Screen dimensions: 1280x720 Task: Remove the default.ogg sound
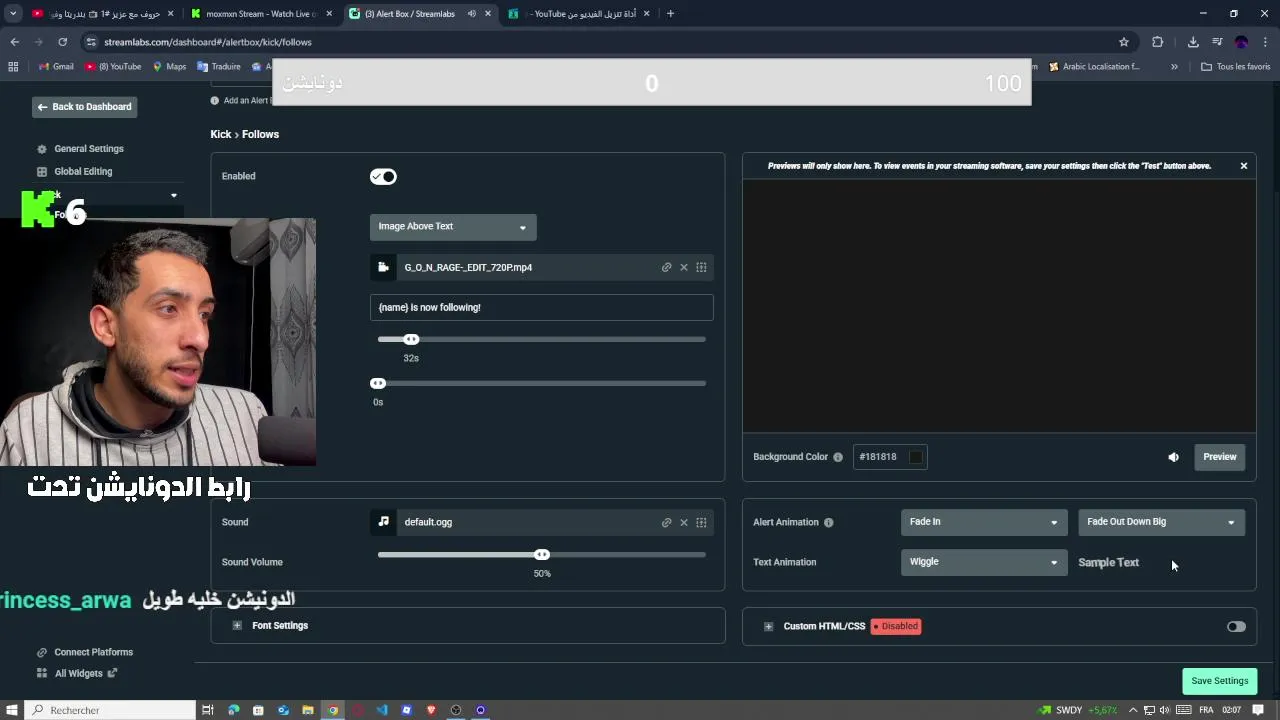click(x=684, y=522)
